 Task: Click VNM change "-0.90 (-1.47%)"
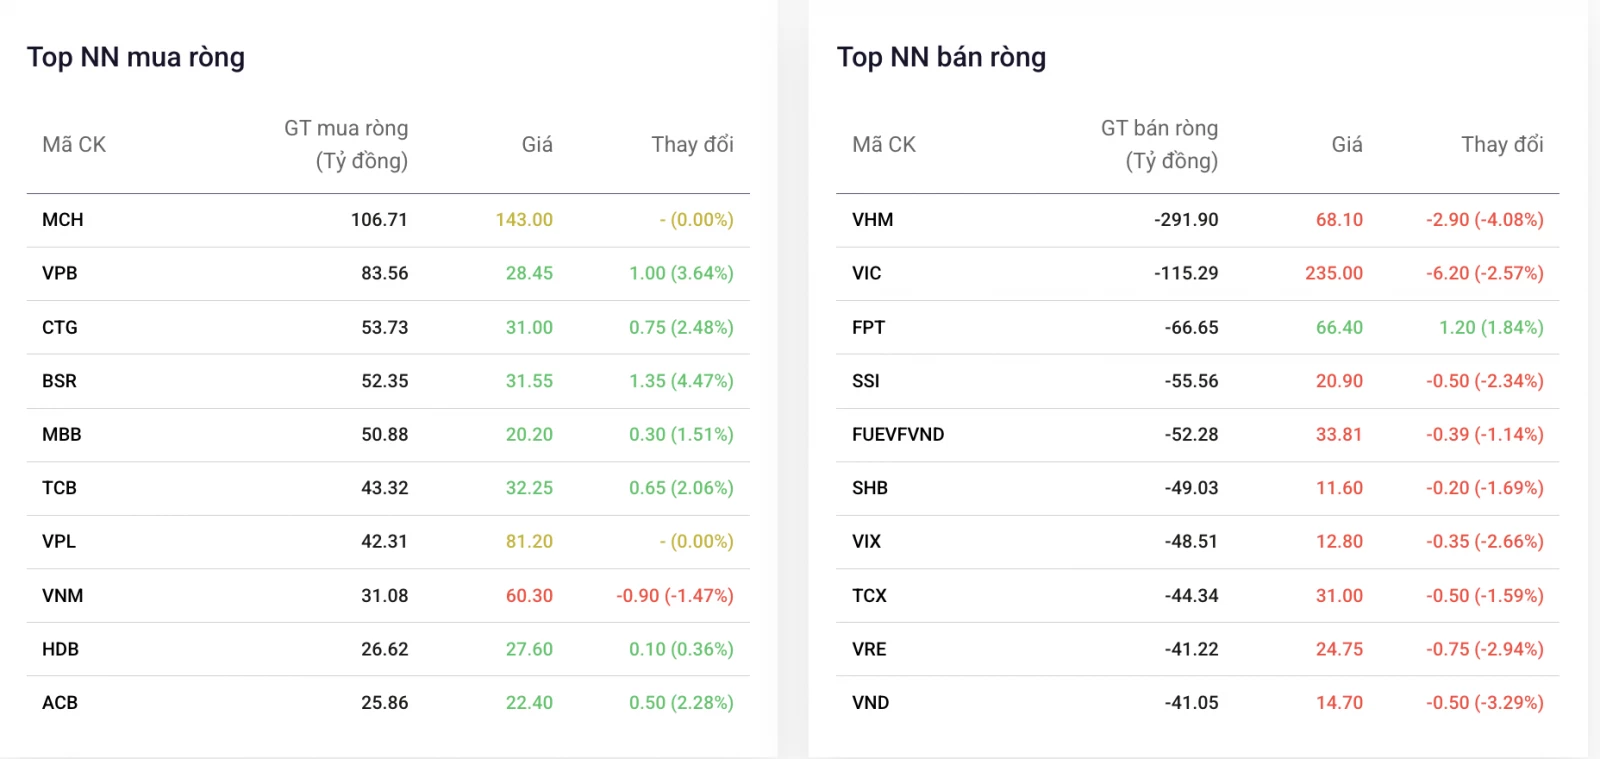tap(675, 595)
